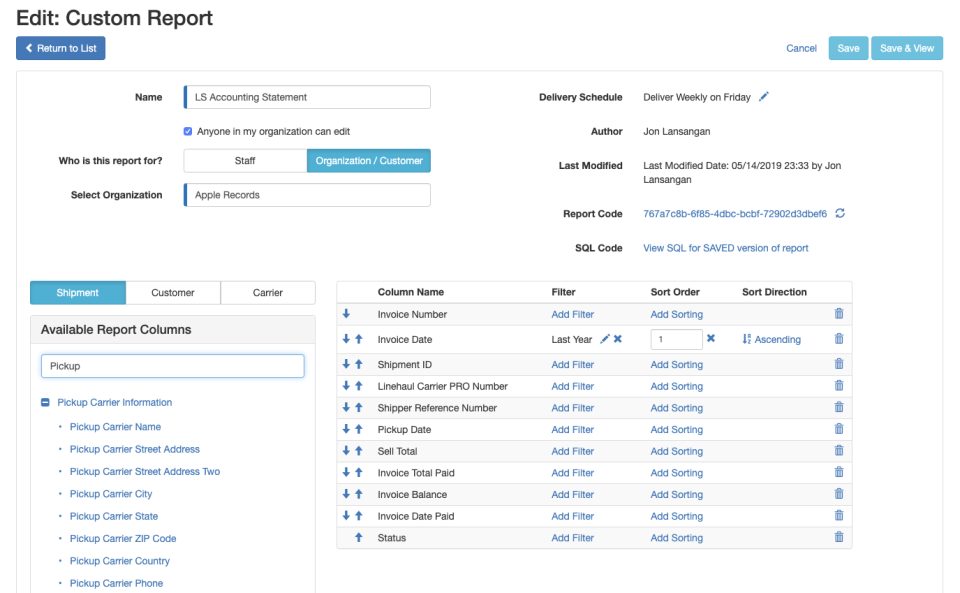Move Shipment ID row down
This screenshot has height=593, width=960.
346,364
